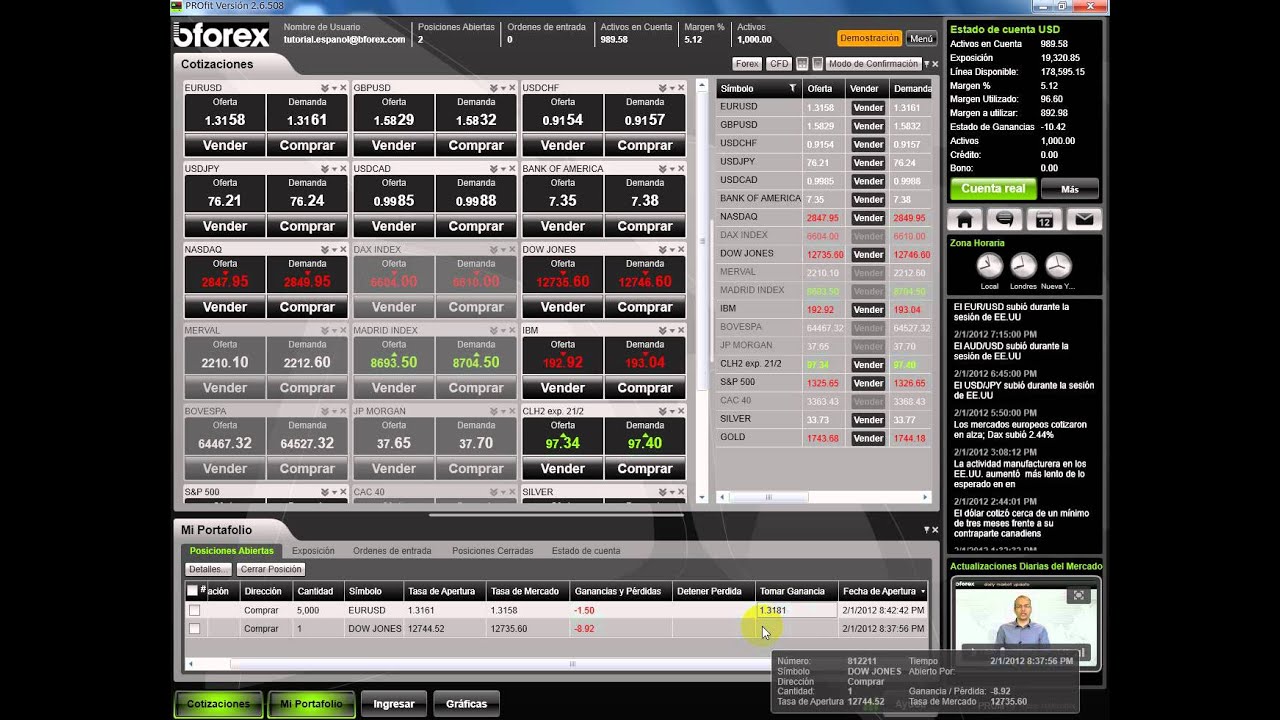Image resolution: width=1280 pixels, height=720 pixels.
Task: Click the Gráficas bottom button
Action: [x=466, y=704]
